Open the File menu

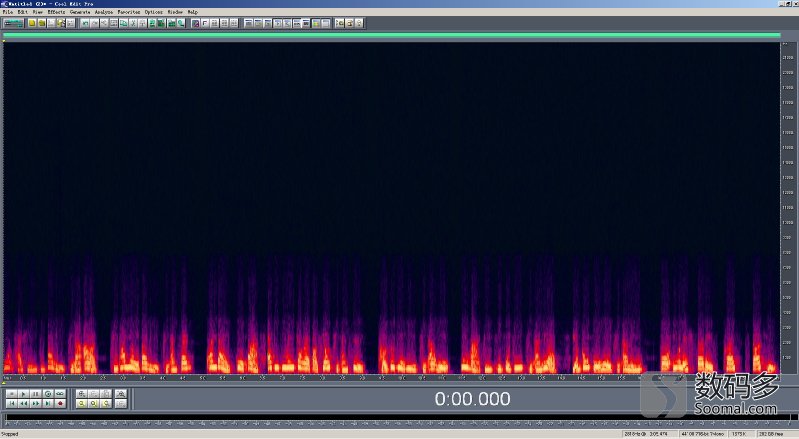pos(7,12)
